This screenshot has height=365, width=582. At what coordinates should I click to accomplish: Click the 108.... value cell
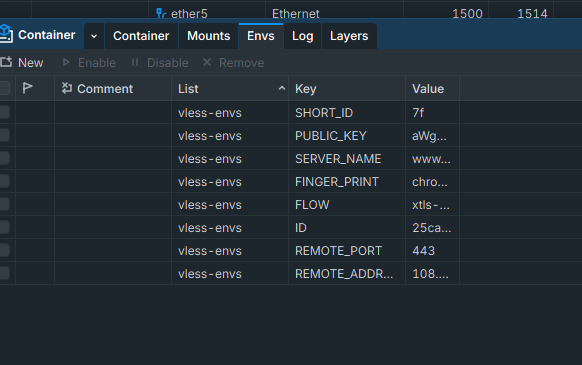click(432, 274)
